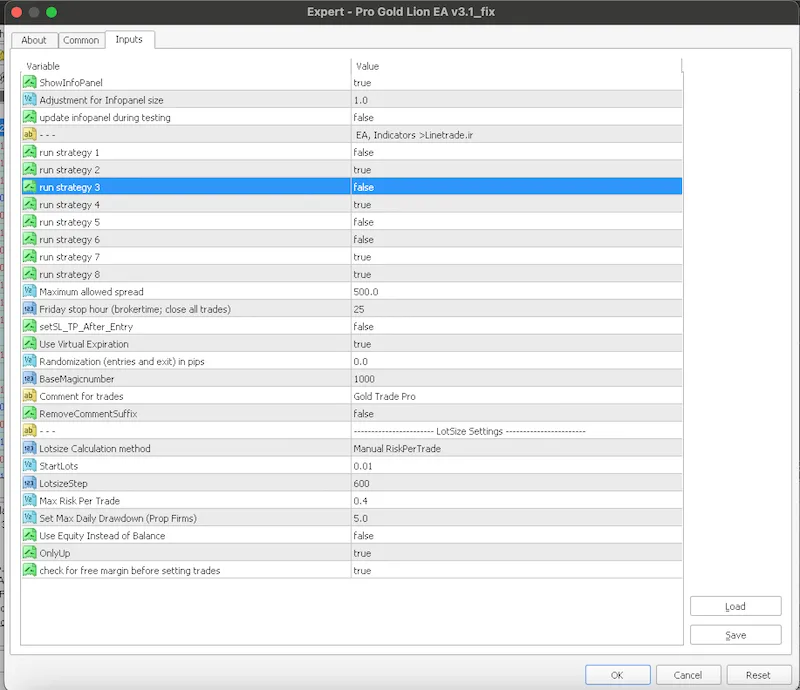The height and width of the screenshot is (690, 800).
Task: Click icon beside run strategy 6
Action: click(x=30, y=239)
